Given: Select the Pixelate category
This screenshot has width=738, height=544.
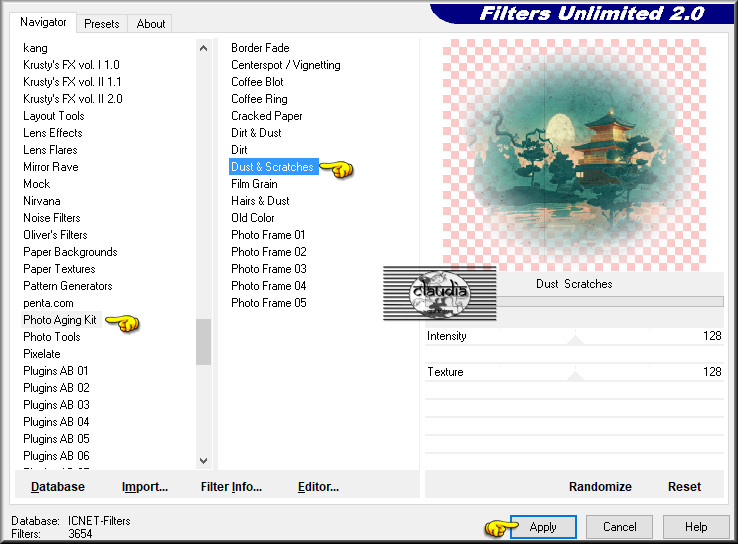Looking at the screenshot, I should 42,354.
